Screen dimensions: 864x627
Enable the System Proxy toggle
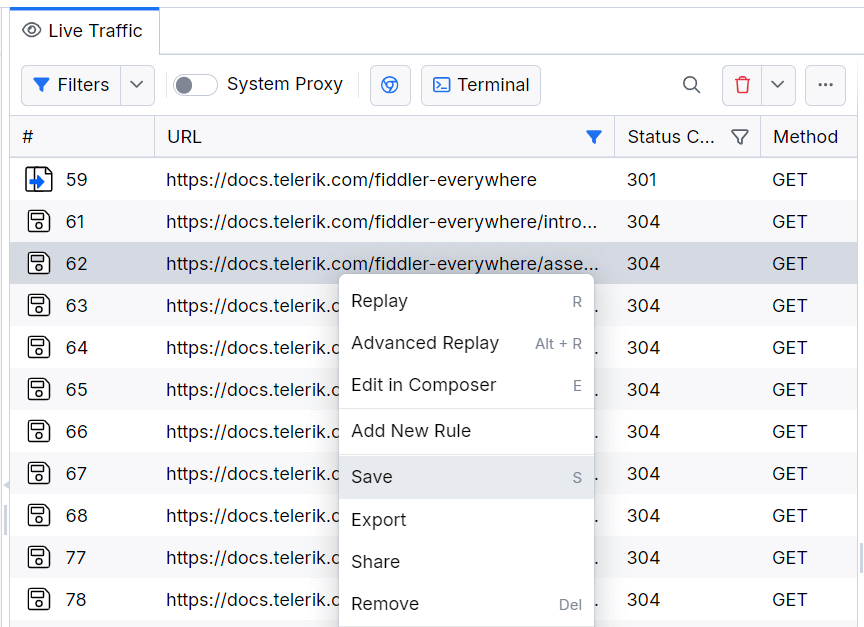coord(194,85)
